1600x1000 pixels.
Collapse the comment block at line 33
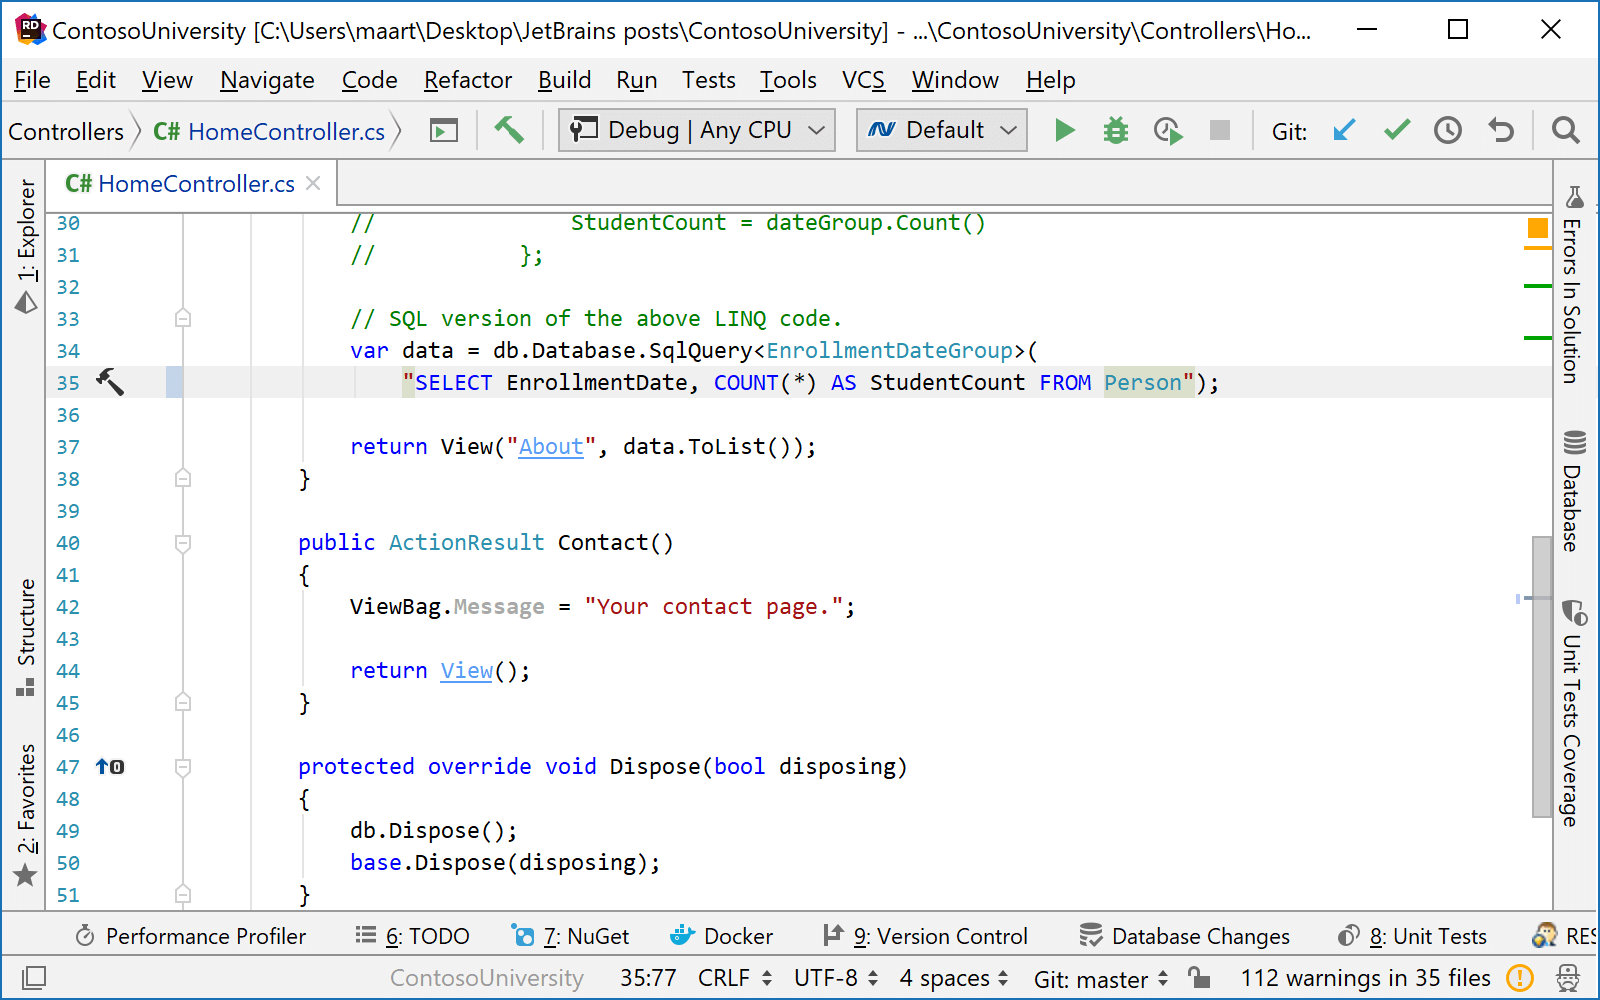[x=183, y=319]
